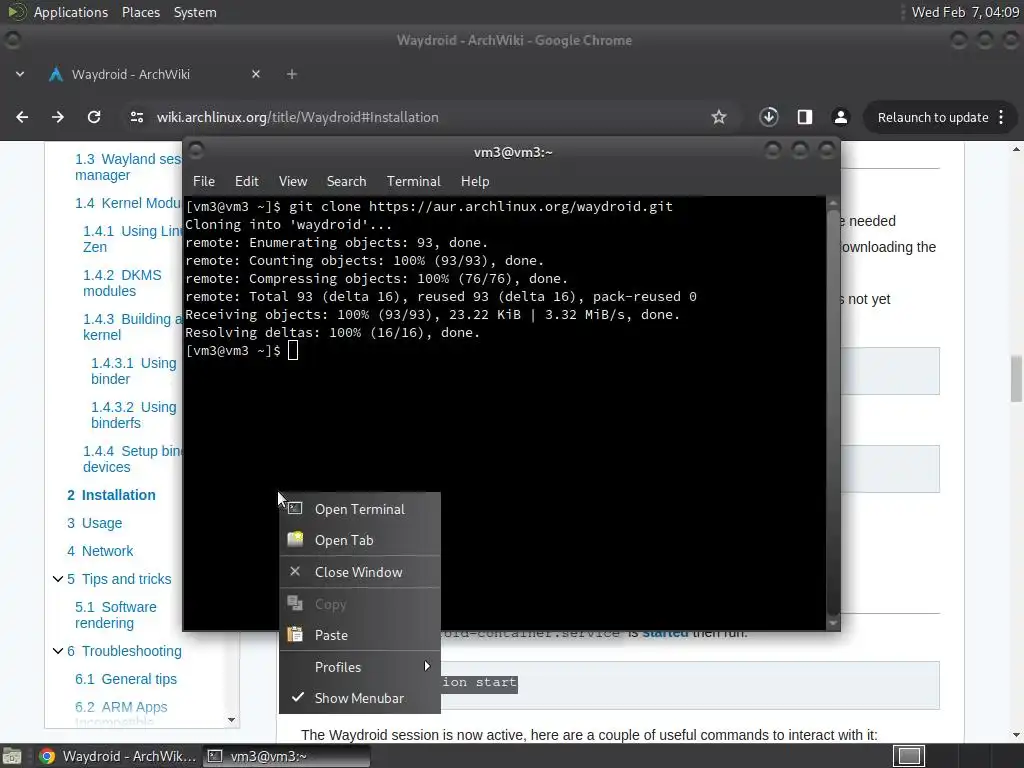This screenshot has height=768, width=1024.
Task: Click Chrome's back arrow button
Action: coord(22,117)
